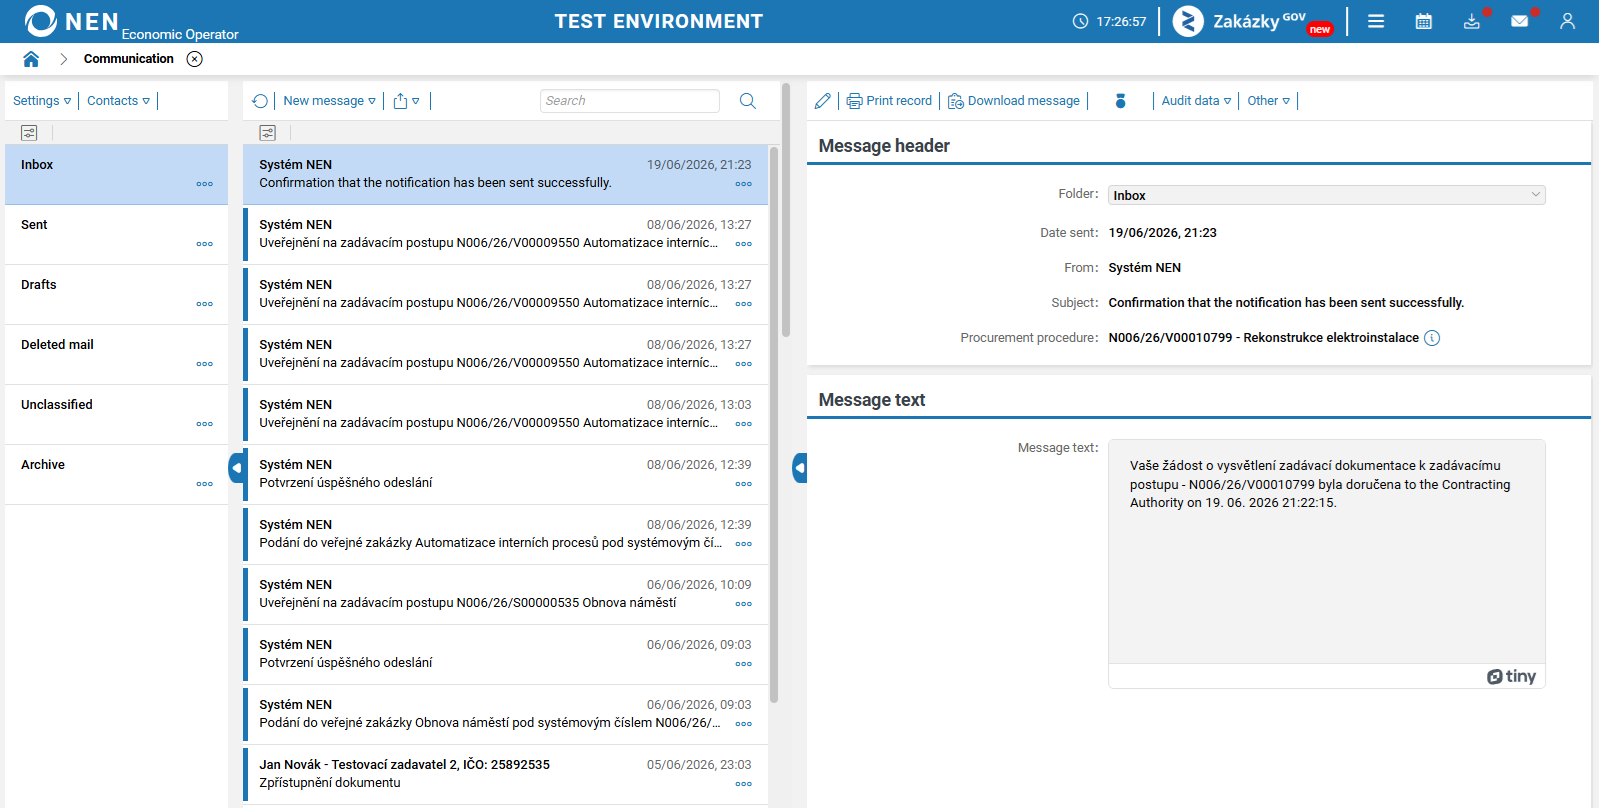The height and width of the screenshot is (808, 1599).
Task: Open the user profile icon
Action: [1567, 21]
